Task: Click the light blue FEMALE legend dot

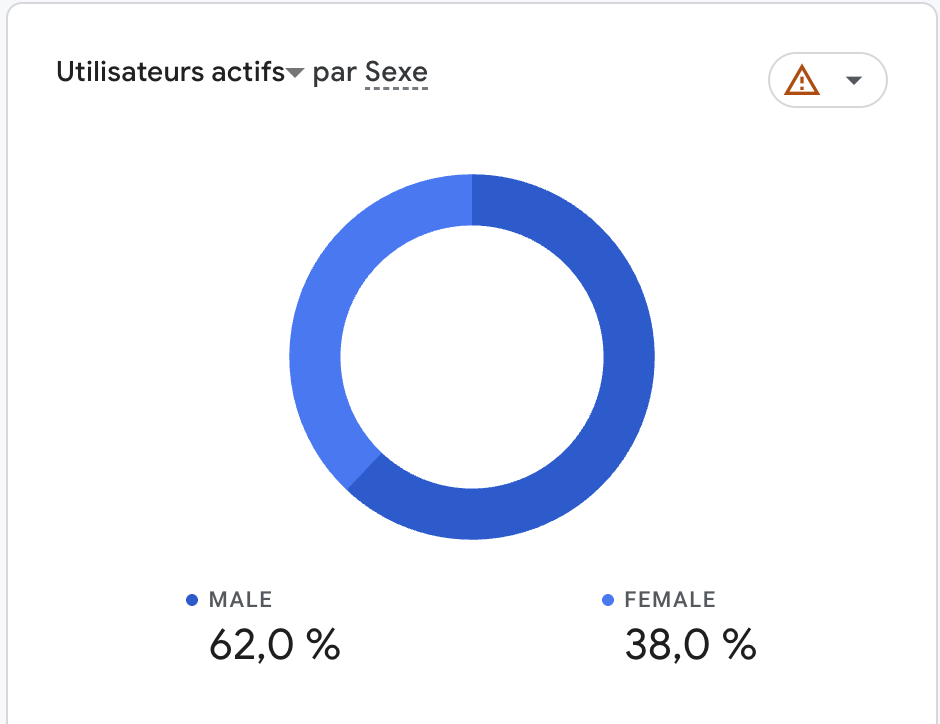Action: pyautogui.click(x=607, y=600)
